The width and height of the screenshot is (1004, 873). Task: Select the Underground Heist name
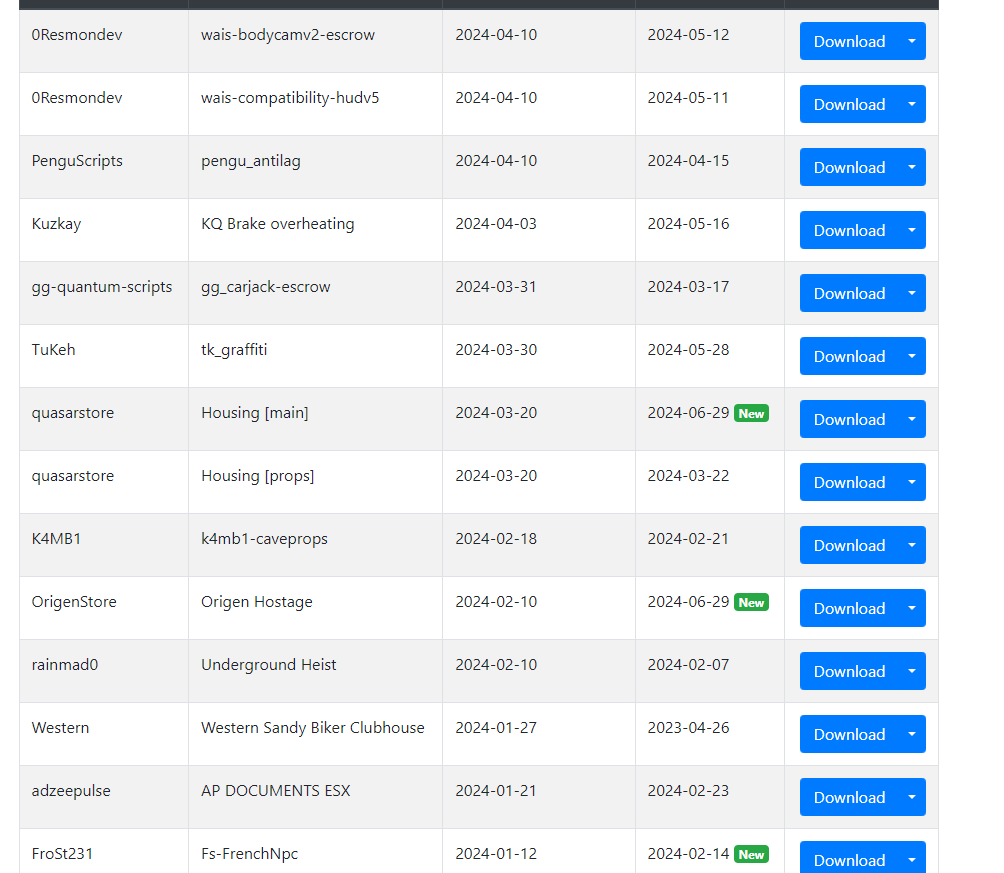coord(268,665)
